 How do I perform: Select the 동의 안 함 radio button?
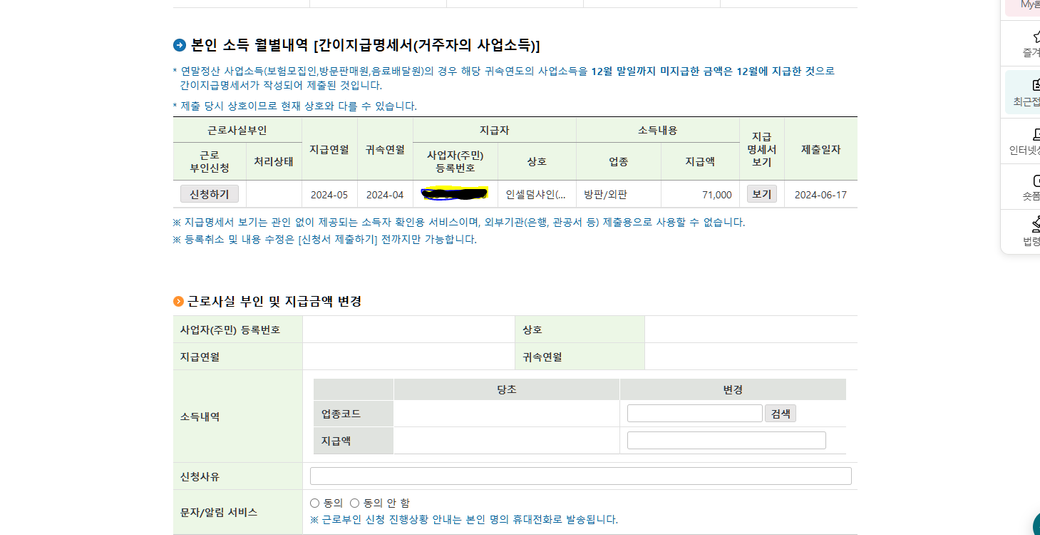click(354, 503)
